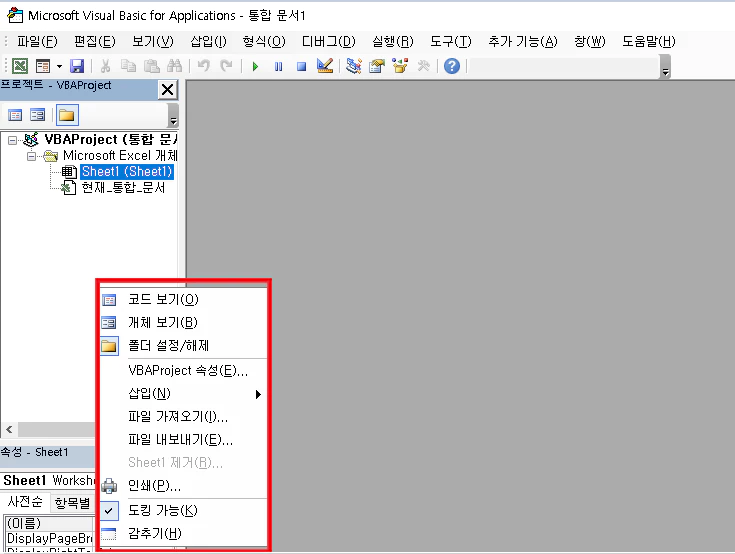Save the workbook with the floppy disk icon
Viewport: 735px width, 554px height.
(x=77, y=66)
